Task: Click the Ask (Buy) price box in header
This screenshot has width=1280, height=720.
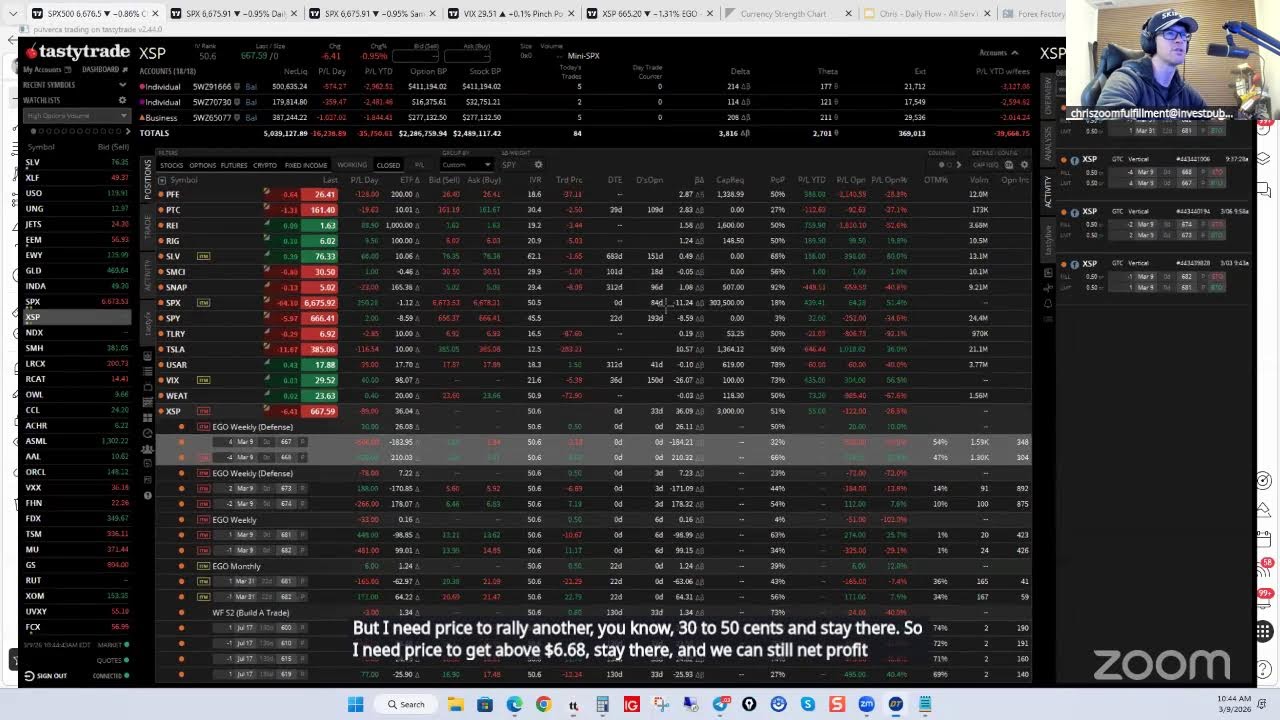Action: tap(469, 56)
